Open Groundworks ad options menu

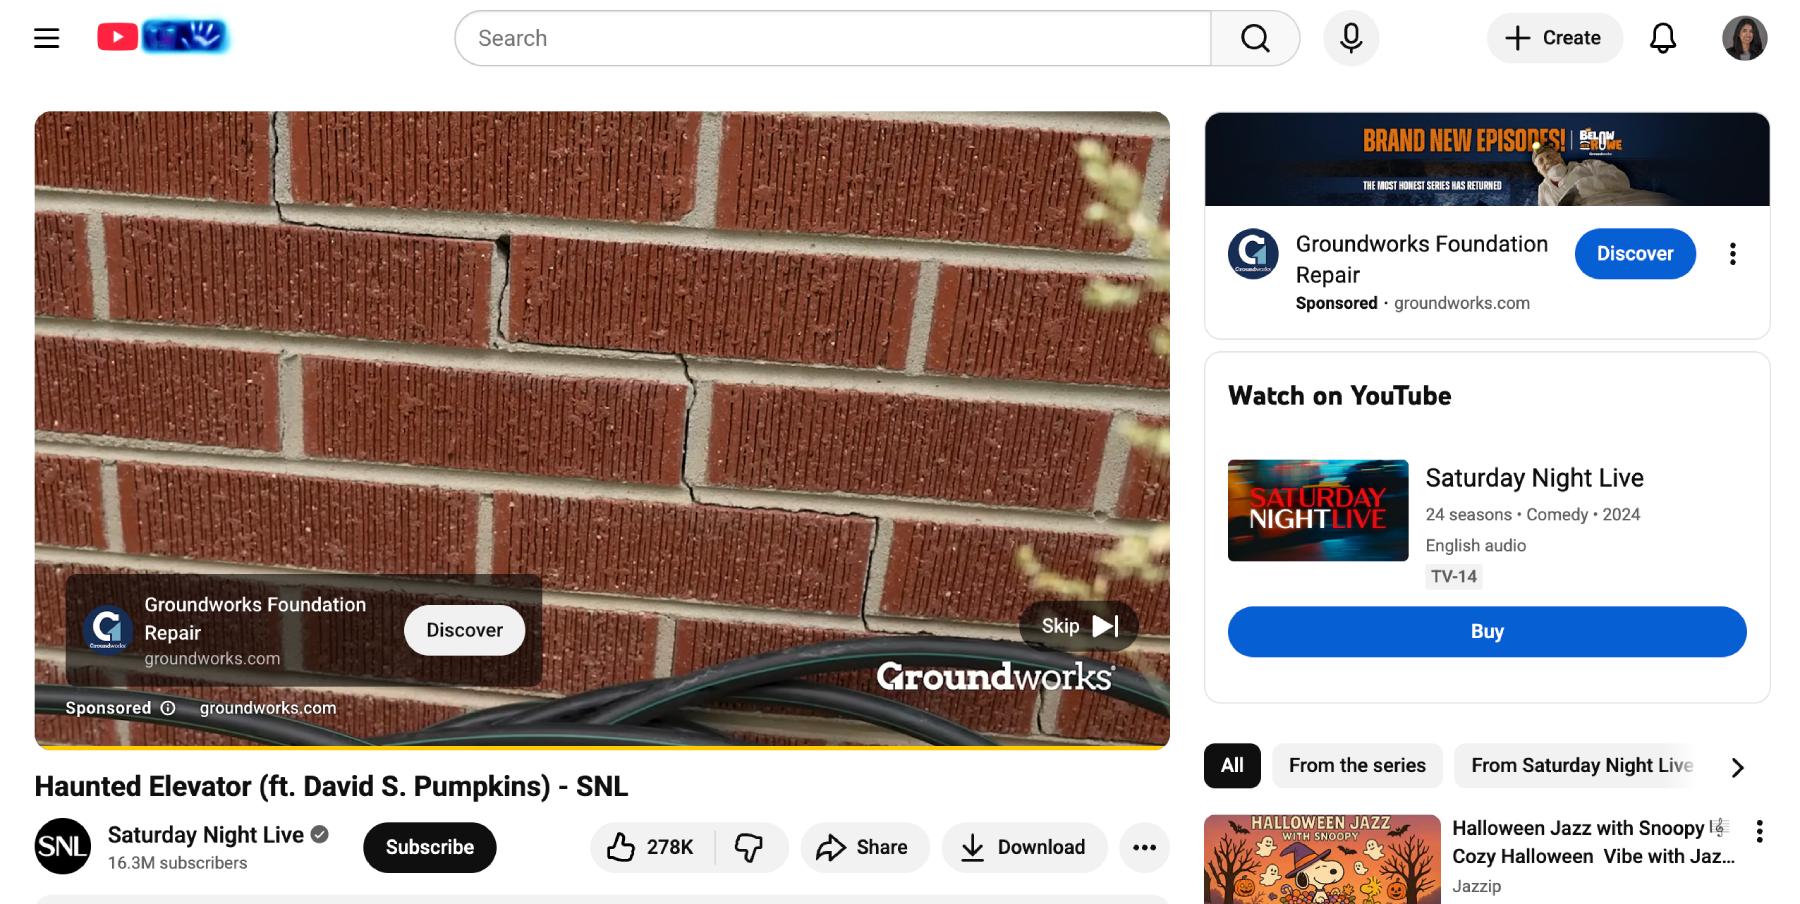(1732, 254)
